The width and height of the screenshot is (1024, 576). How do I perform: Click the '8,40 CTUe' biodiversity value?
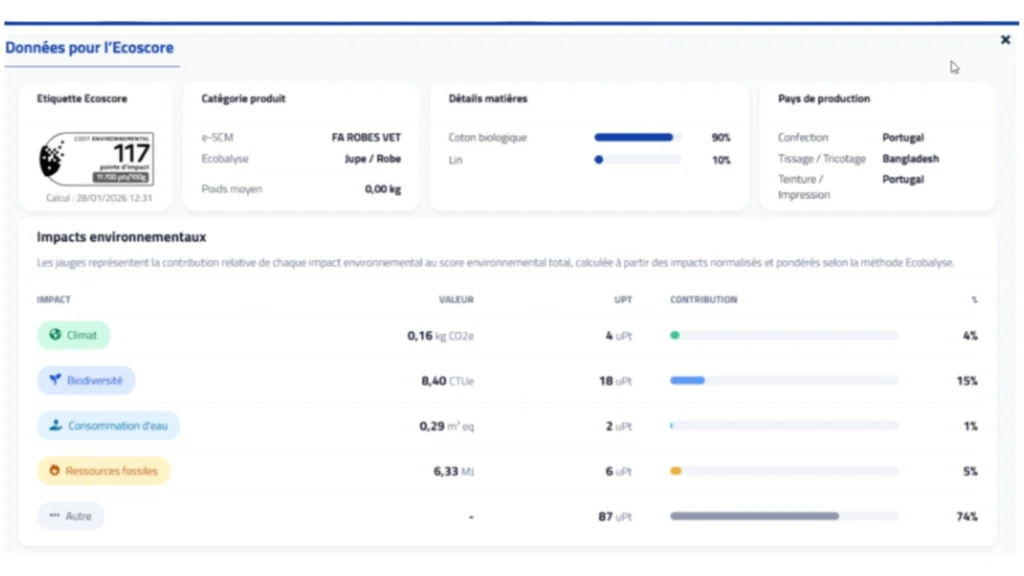(x=447, y=381)
